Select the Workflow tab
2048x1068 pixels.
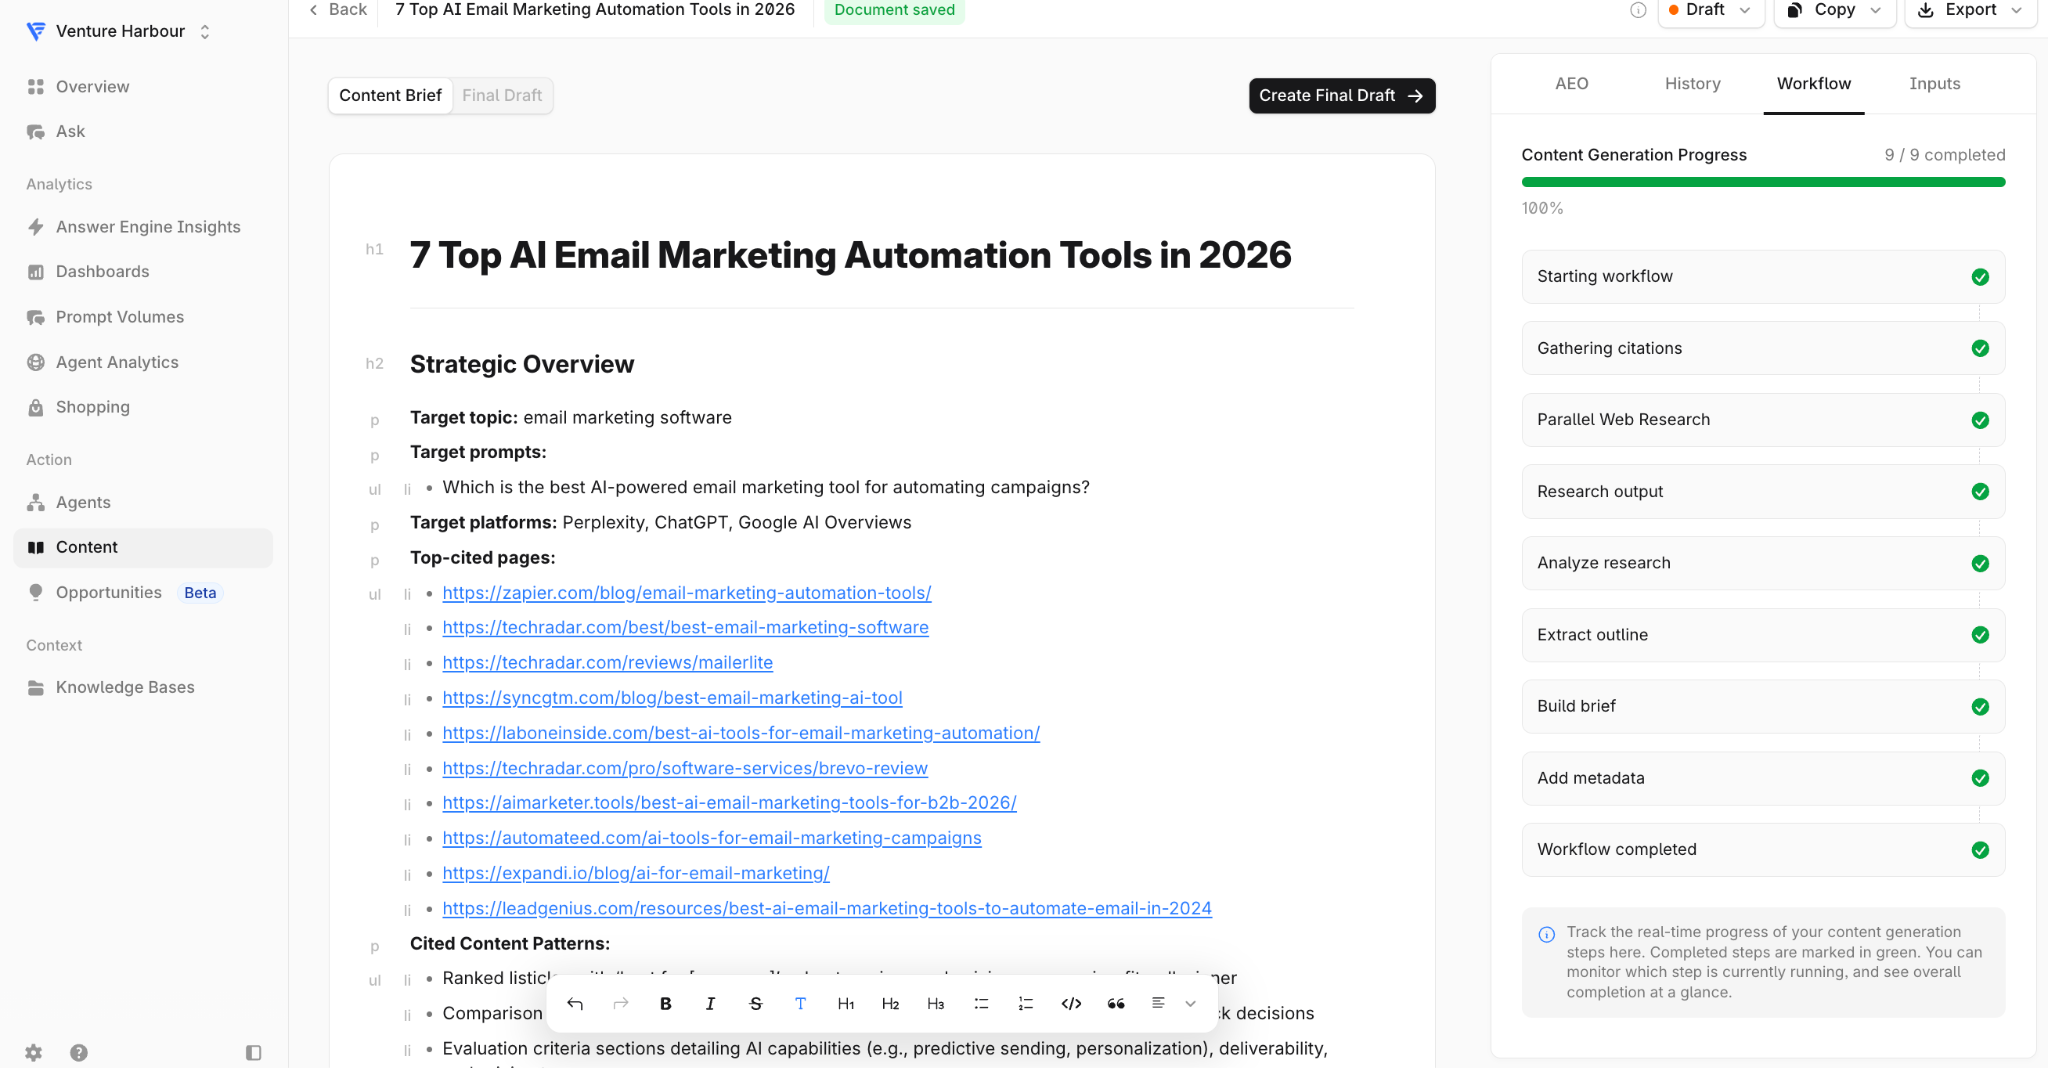1813,84
